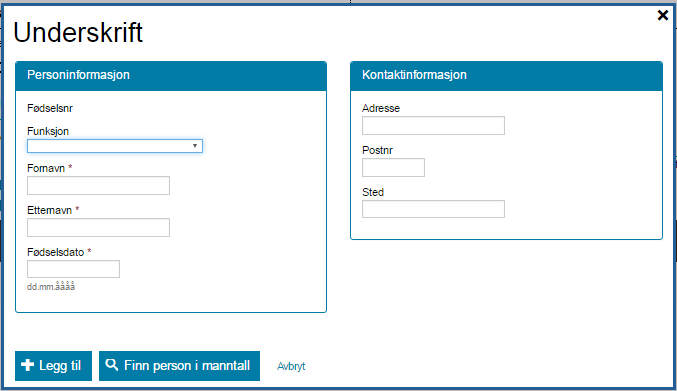Click the plus icon on Legg til
Screen dimensions: 677x391
(27, 365)
